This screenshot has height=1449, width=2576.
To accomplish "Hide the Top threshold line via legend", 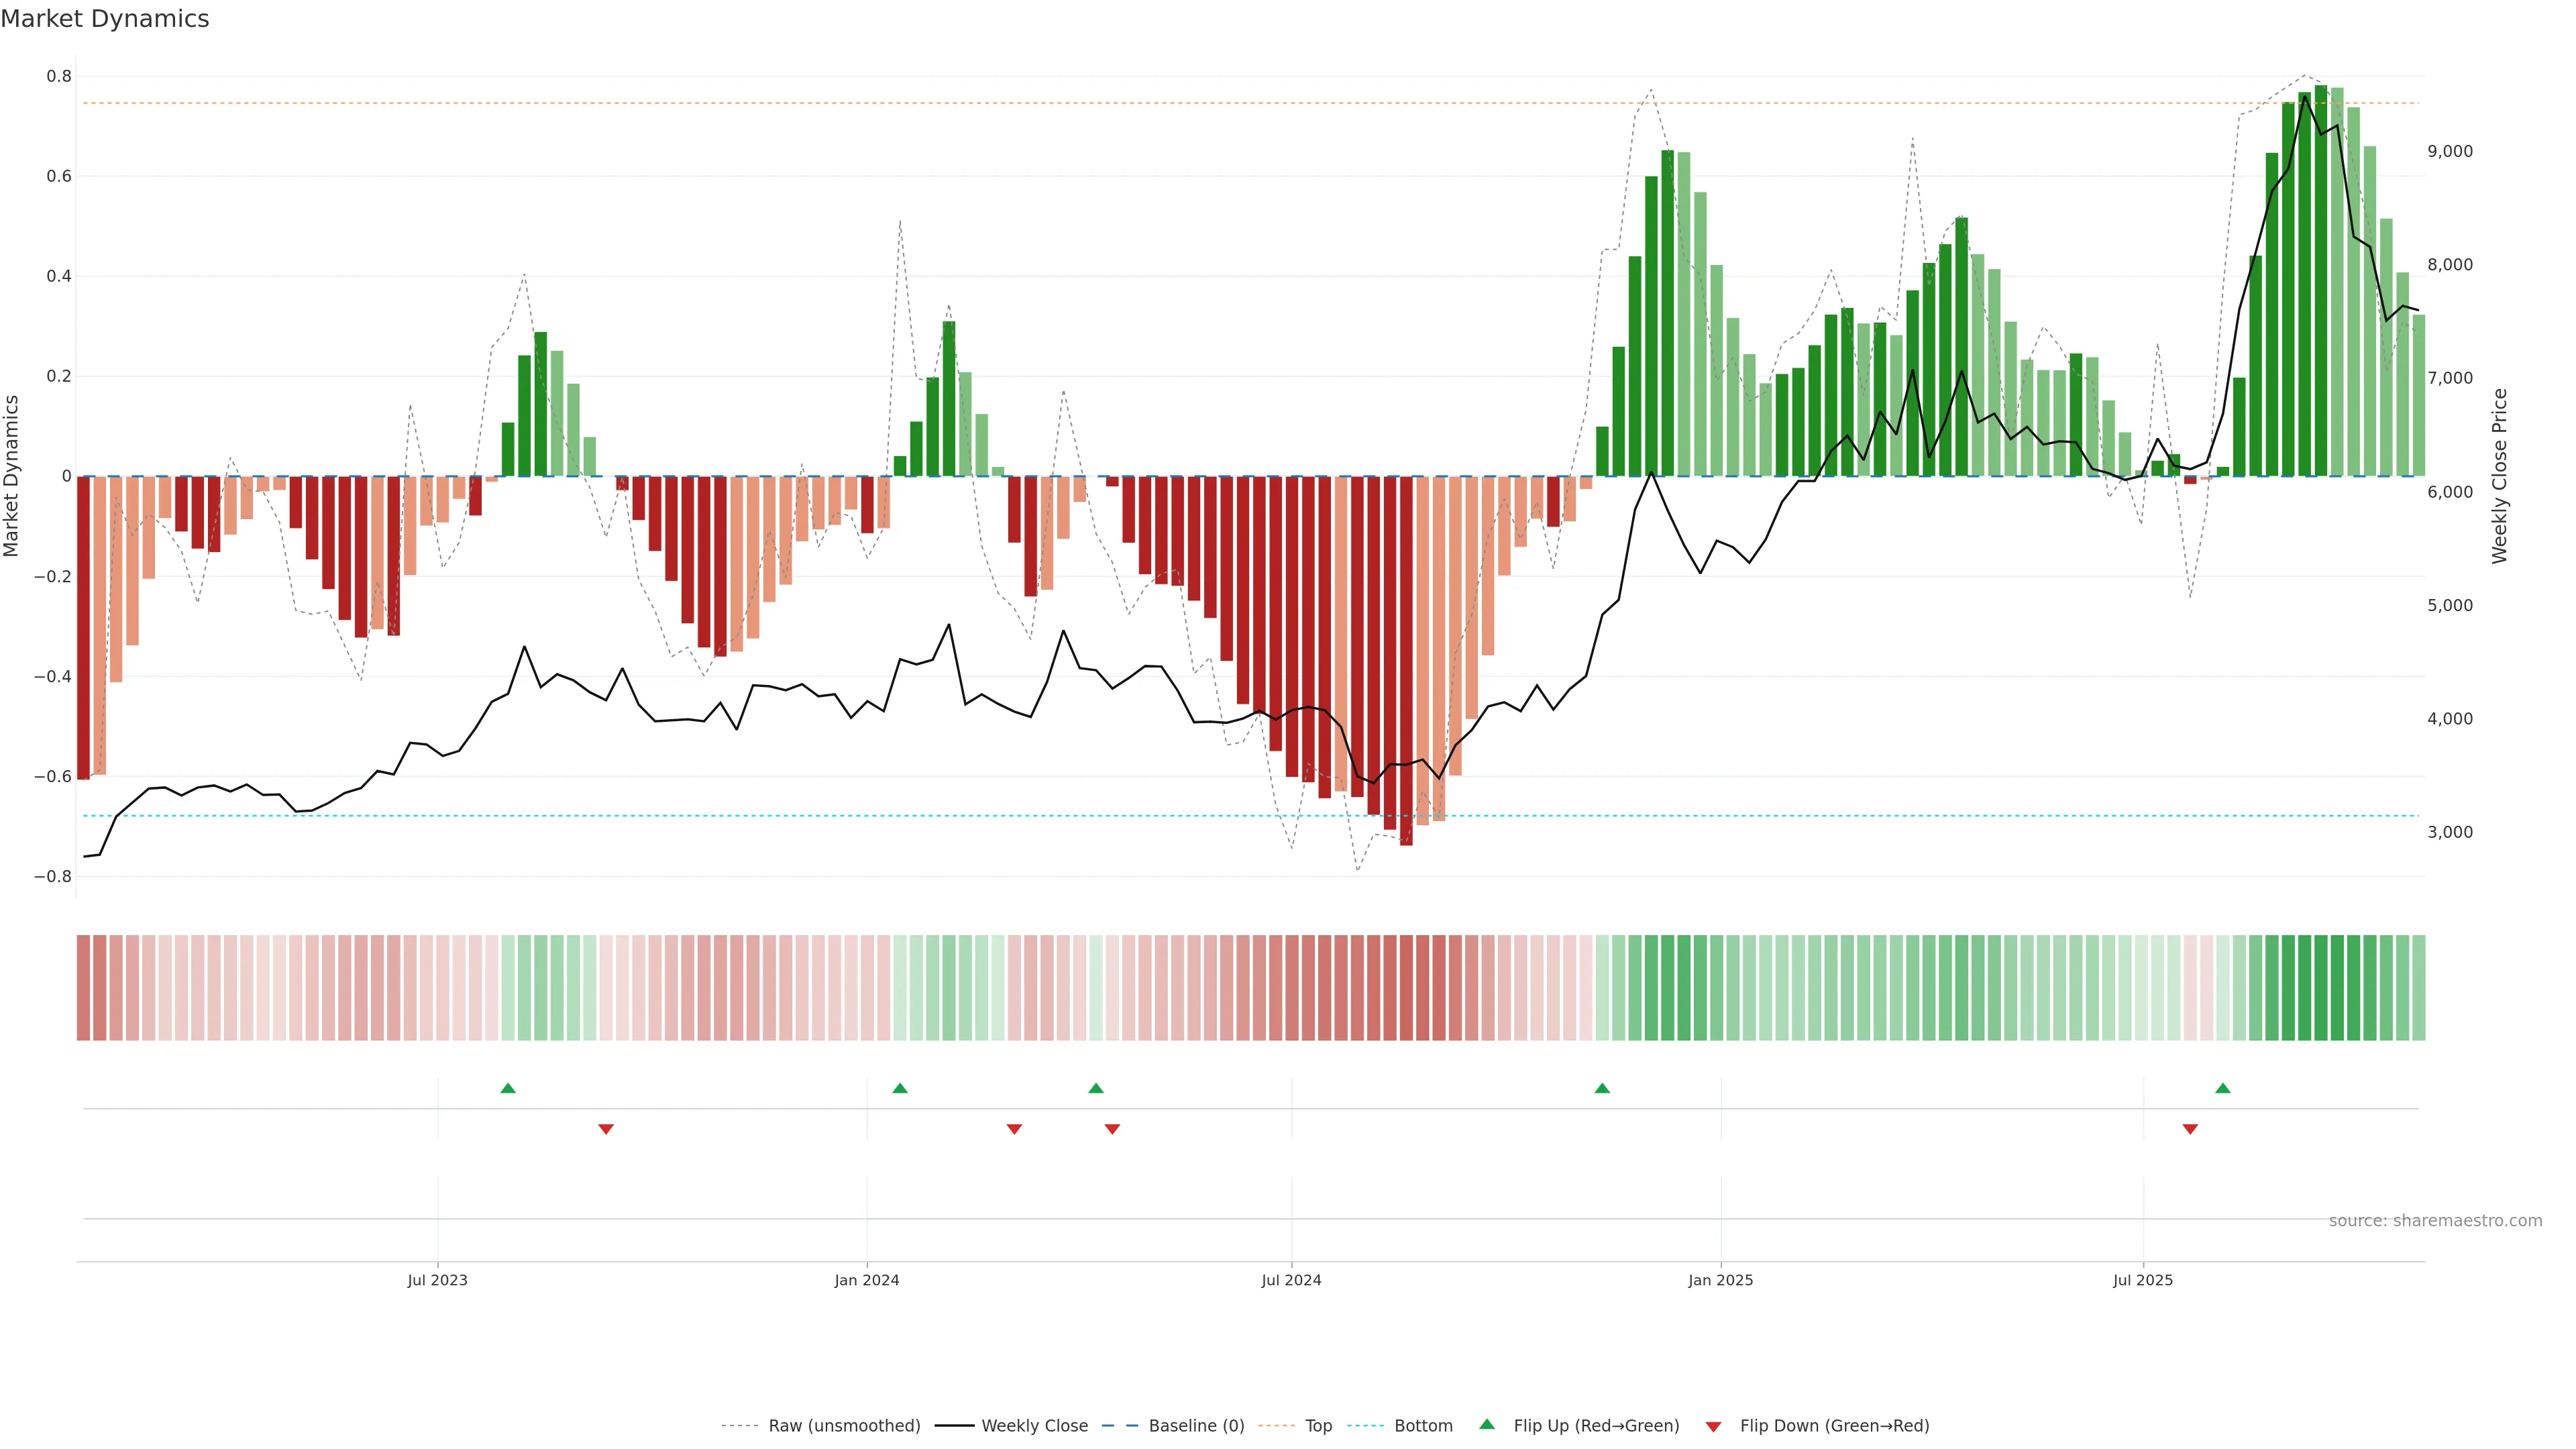I will [1318, 1426].
